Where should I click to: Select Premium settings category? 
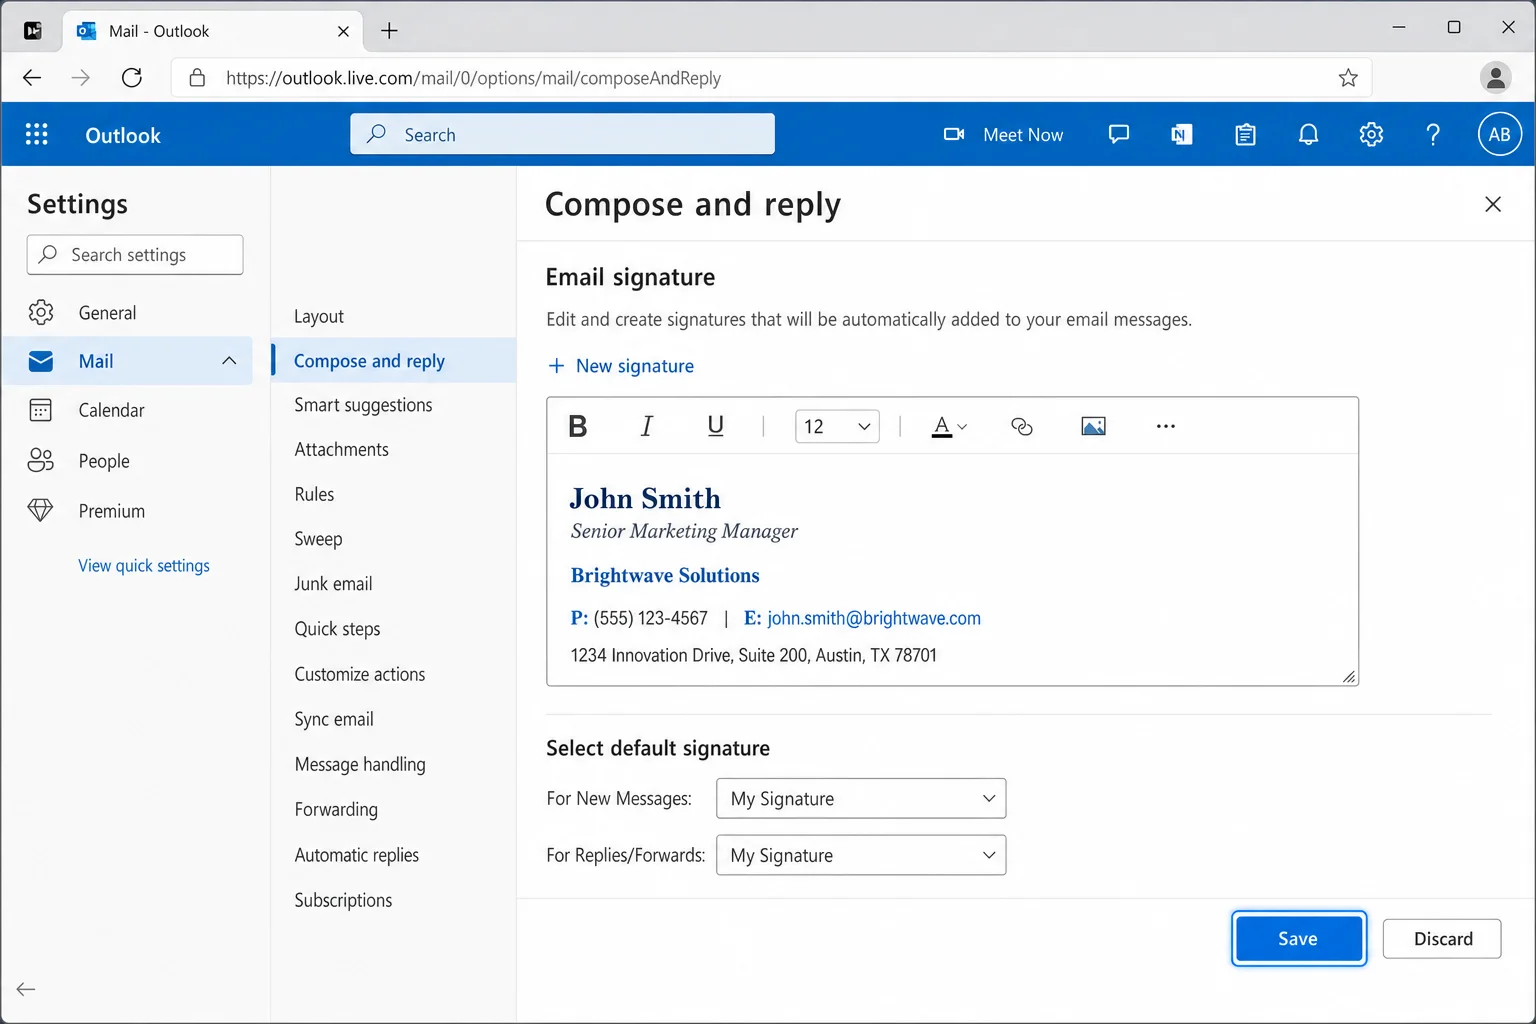pyautogui.click(x=127, y=511)
